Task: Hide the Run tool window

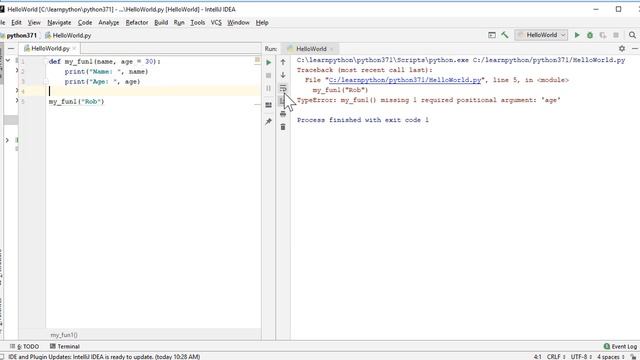Action: (x=635, y=49)
